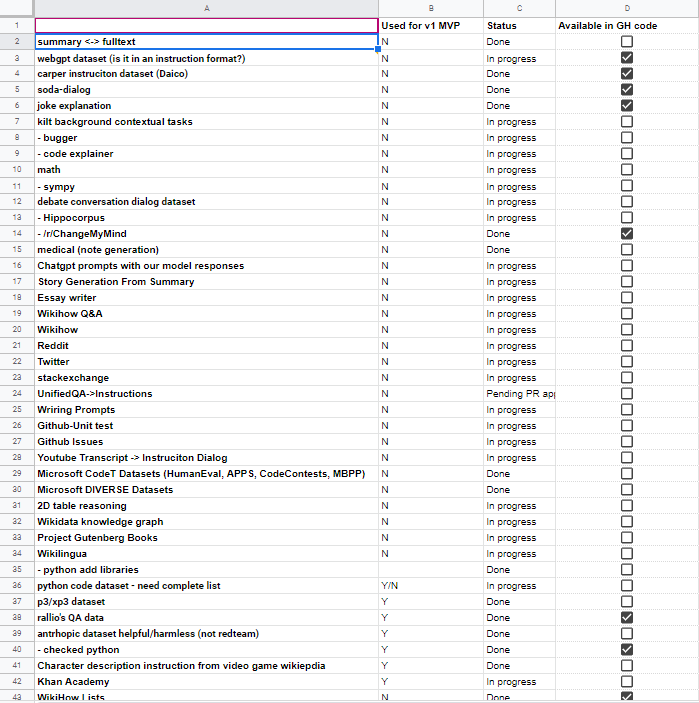Viewport: 699px width, 703px height.
Task: Select the 'joke explanation' cell
Action: (206, 106)
